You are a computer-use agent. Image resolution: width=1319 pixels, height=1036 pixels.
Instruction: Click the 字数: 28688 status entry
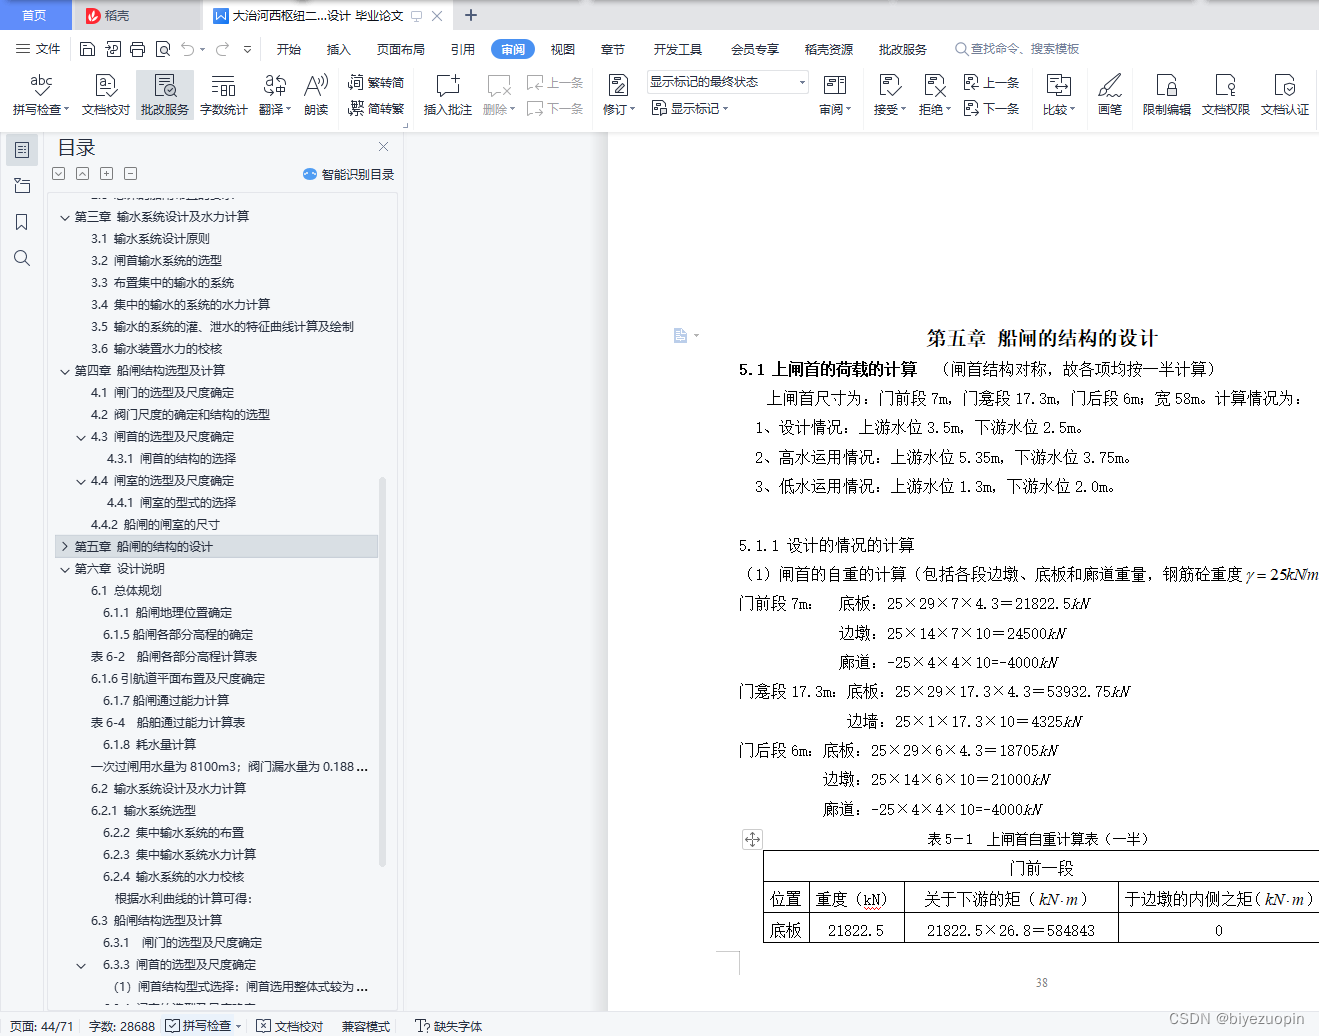click(122, 1025)
